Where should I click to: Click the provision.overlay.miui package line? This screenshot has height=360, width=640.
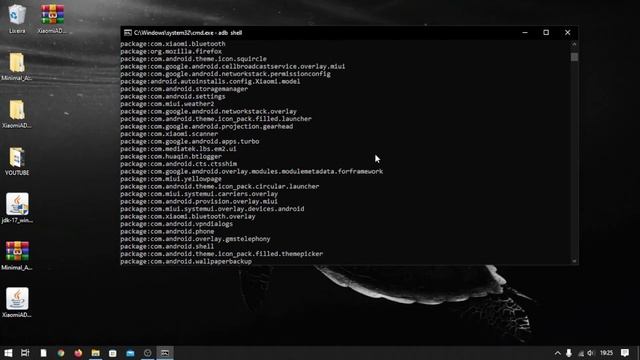pyautogui.click(x=199, y=201)
